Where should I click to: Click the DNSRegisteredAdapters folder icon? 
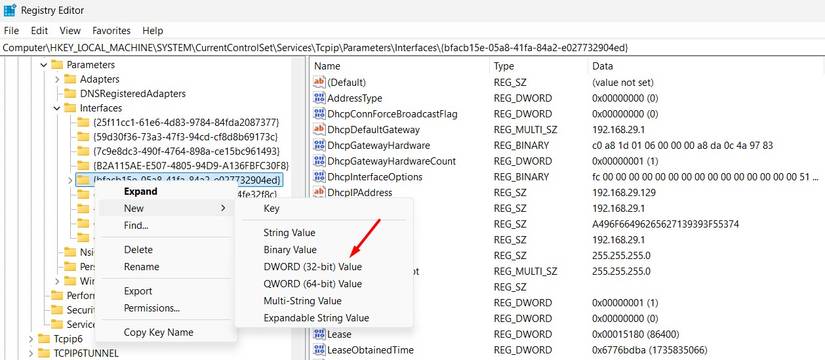click(70, 94)
